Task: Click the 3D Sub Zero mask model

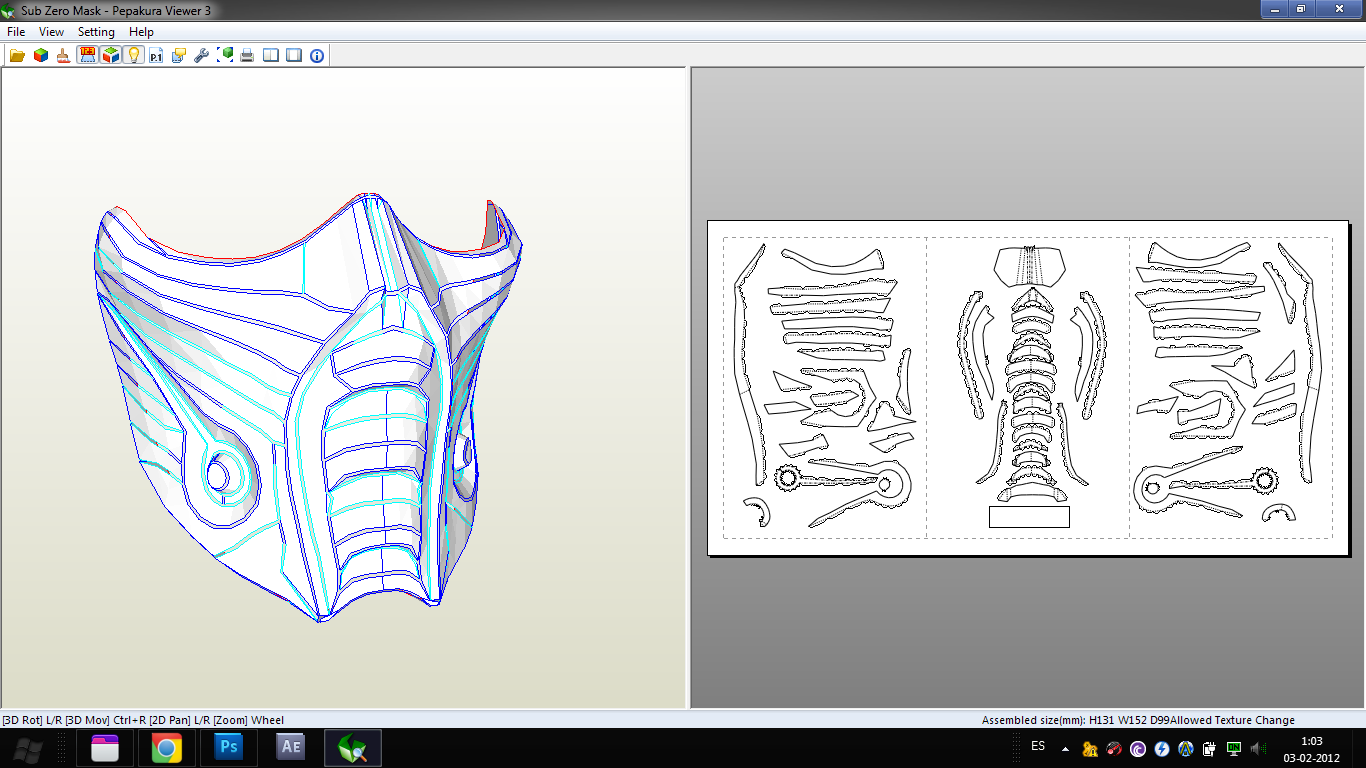Action: [306, 408]
